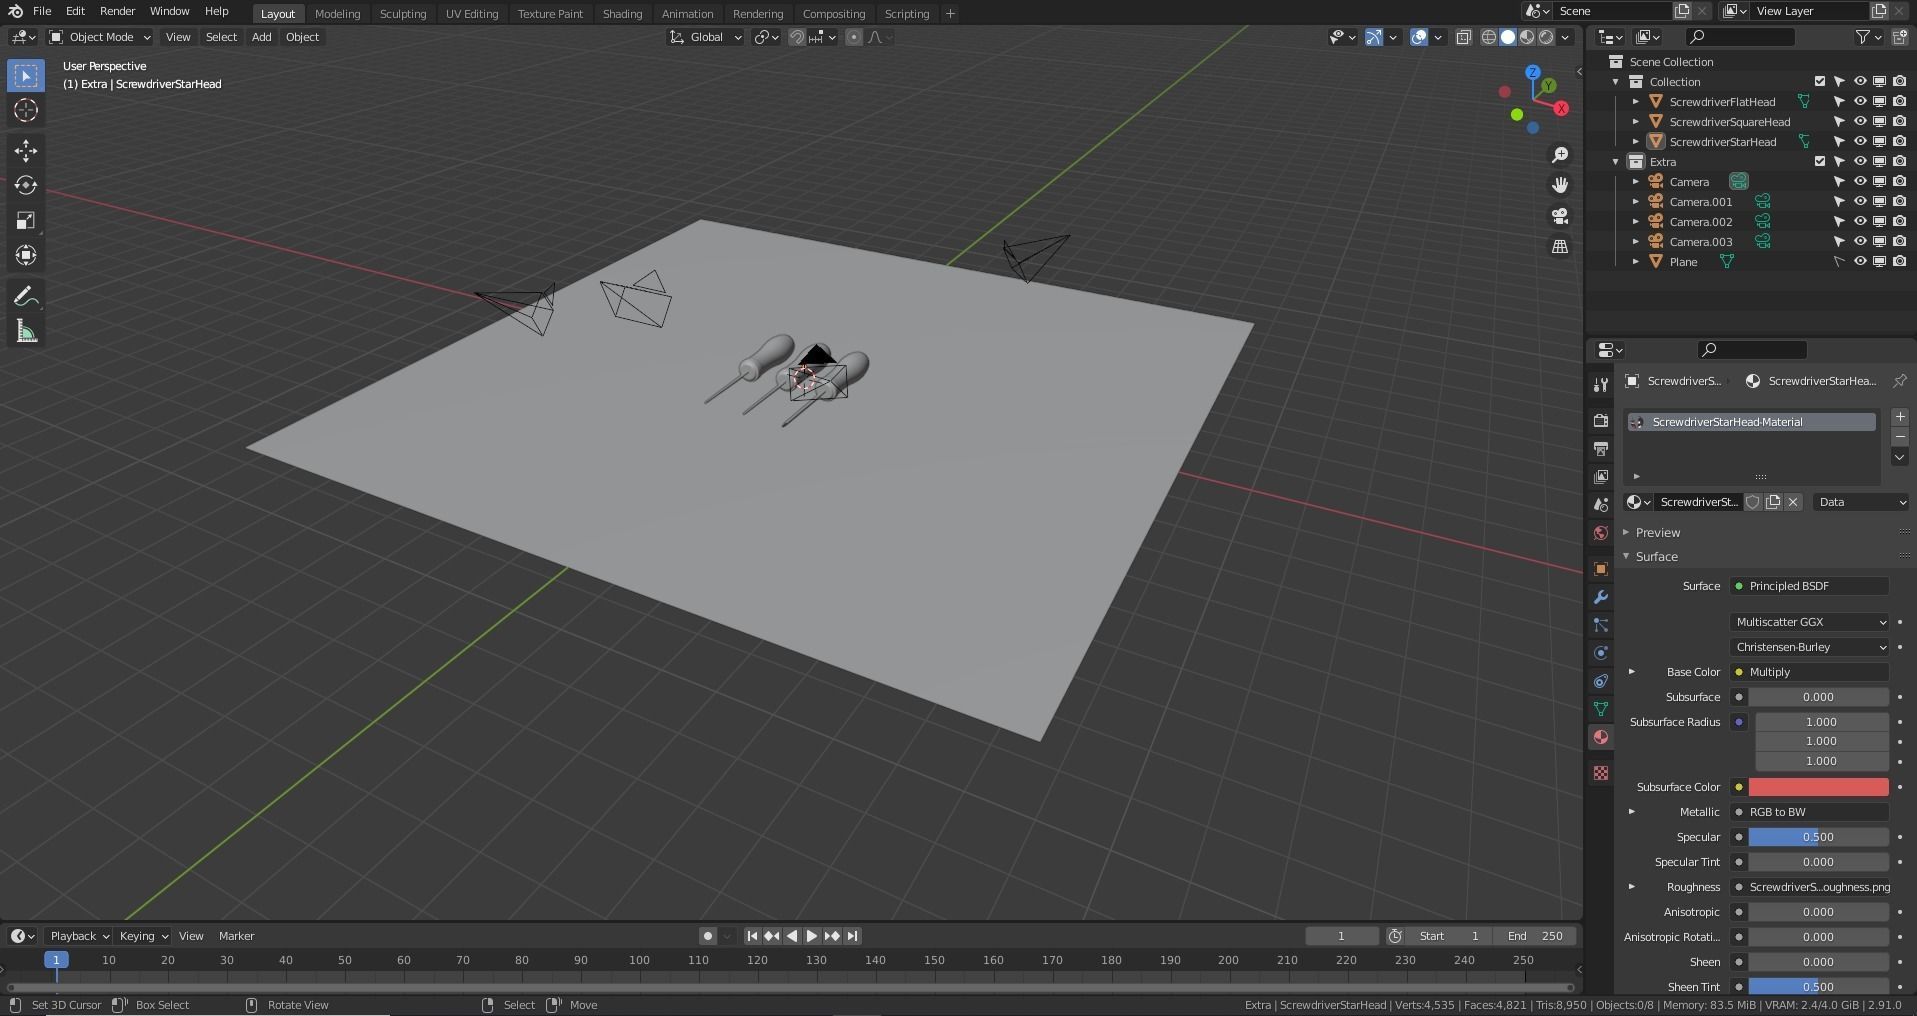
Task: Open Object properties tab
Action: 1601,569
